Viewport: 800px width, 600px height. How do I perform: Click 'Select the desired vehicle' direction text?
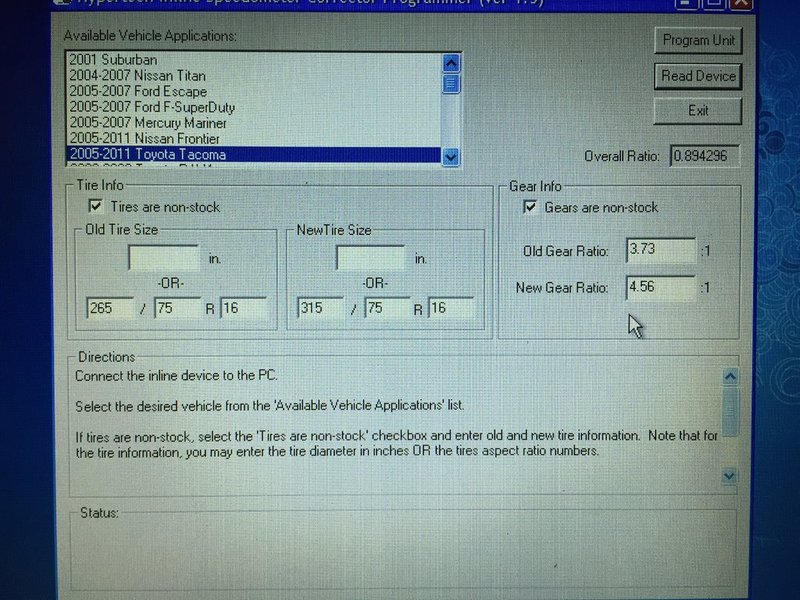[269, 406]
